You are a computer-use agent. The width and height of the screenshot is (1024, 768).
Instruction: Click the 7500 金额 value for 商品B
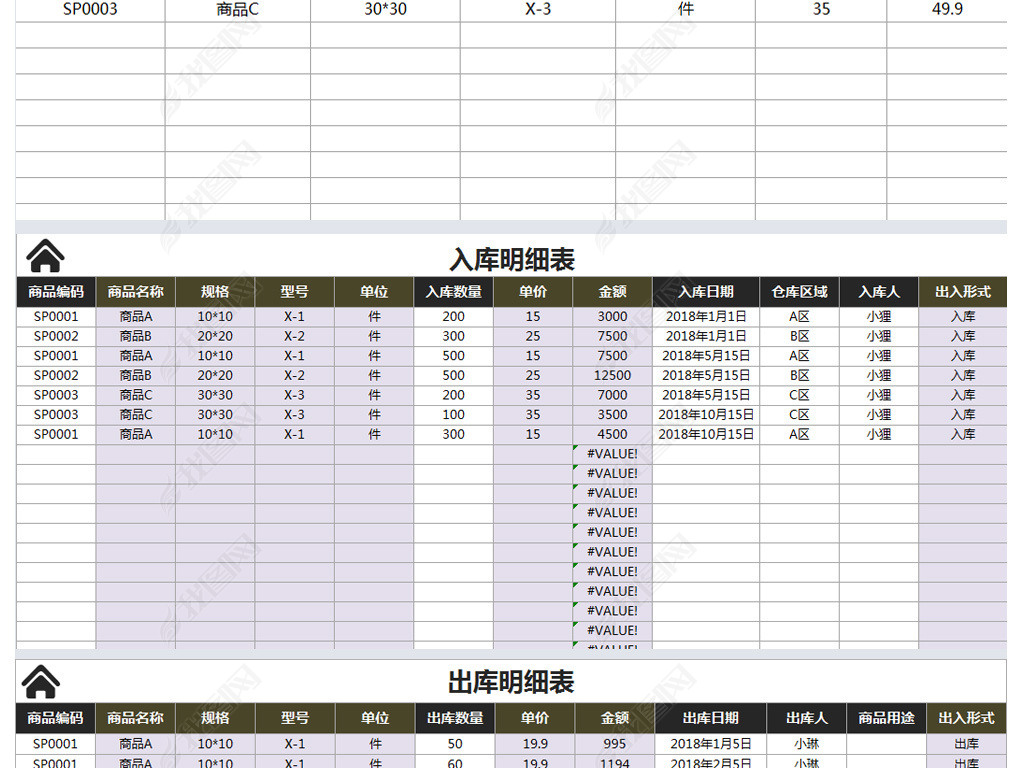coord(612,336)
